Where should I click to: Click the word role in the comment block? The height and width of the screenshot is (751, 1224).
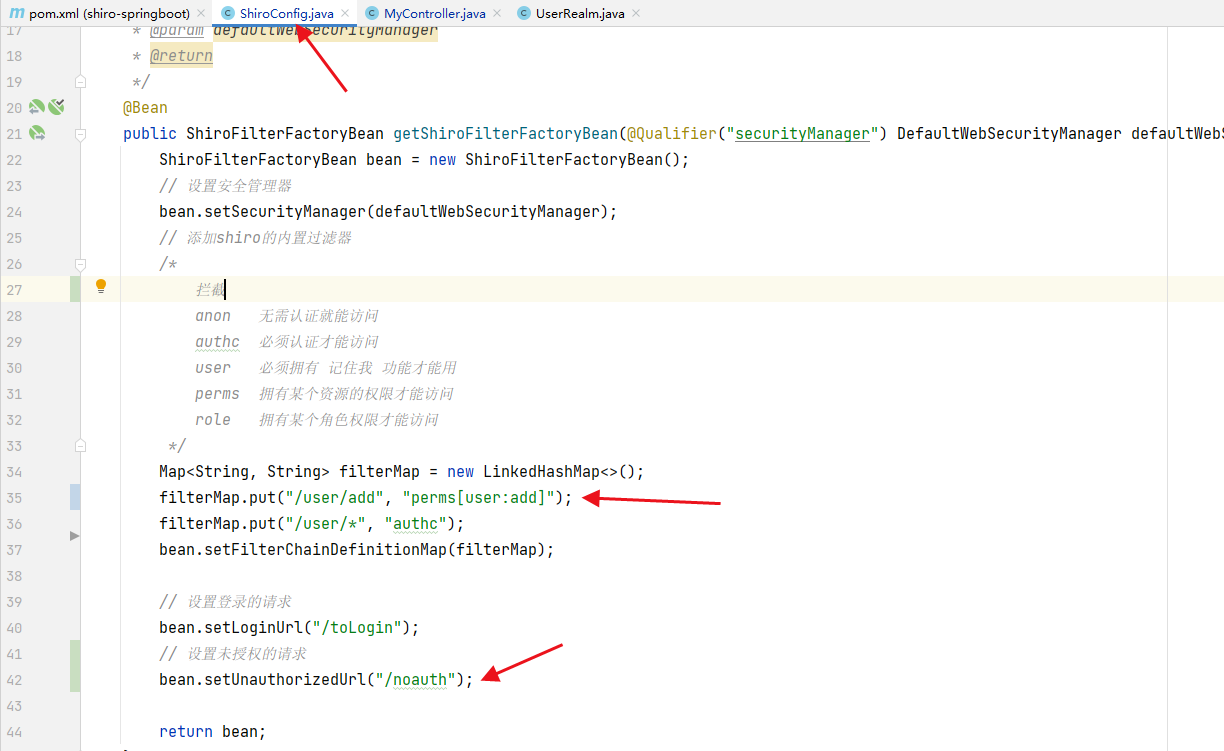click(213, 420)
